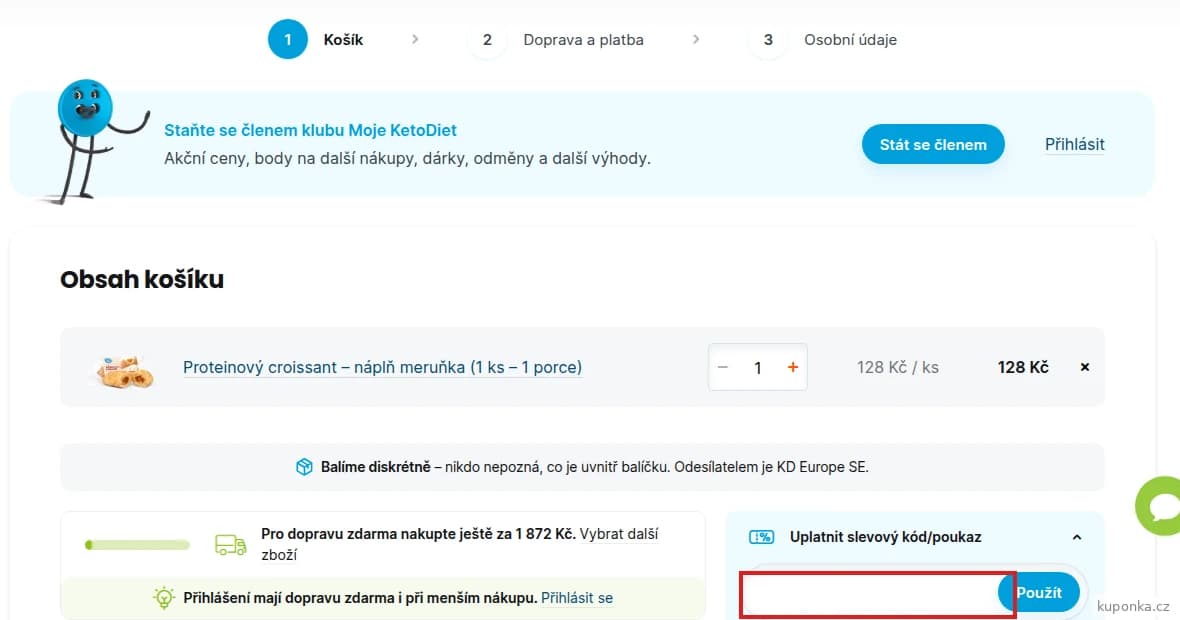This screenshot has height=620, width=1180.
Task: Click the 128 Kč / ks unit price
Action: tap(897, 368)
